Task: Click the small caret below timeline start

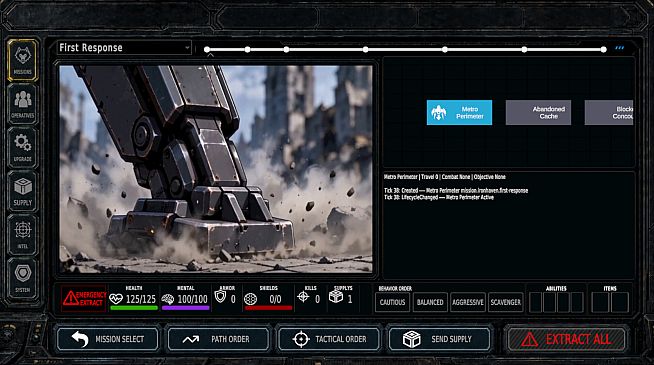Action: [211, 55]
